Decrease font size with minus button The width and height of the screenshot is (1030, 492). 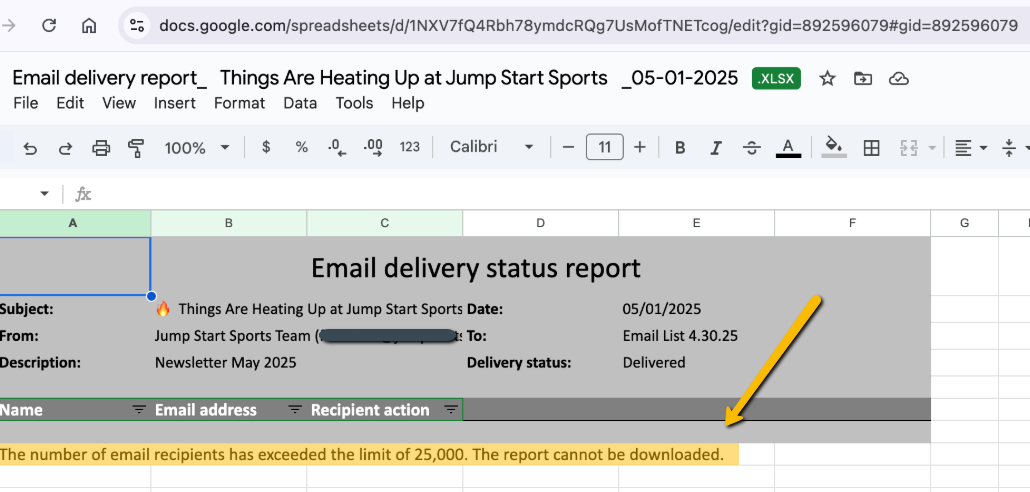569,148
